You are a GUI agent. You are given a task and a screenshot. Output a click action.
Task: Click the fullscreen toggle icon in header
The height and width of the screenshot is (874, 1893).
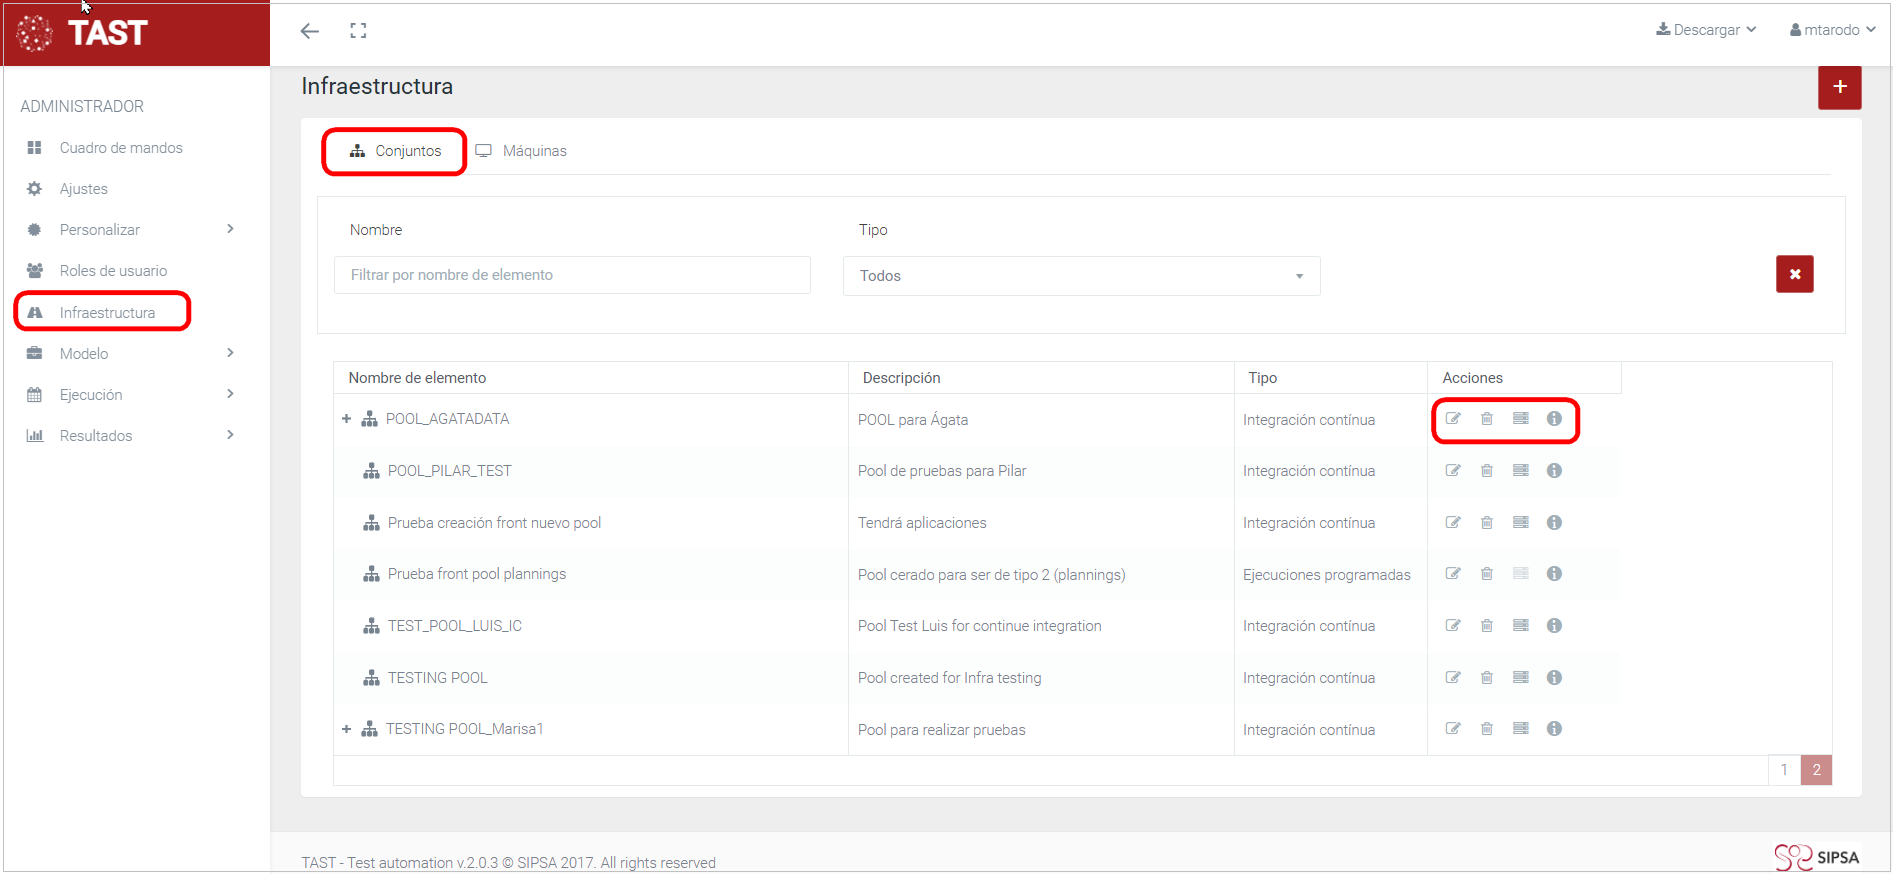point(358,31)
